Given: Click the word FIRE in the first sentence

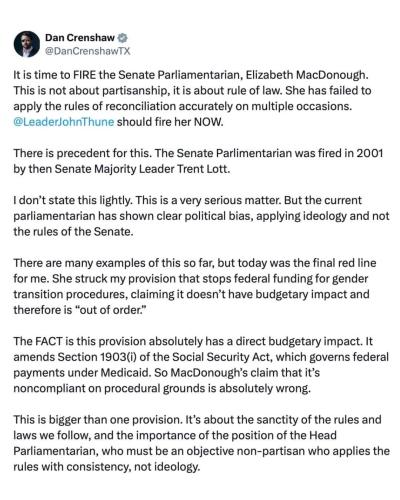Looking at the screenshot, I should [x=84, y=75].
